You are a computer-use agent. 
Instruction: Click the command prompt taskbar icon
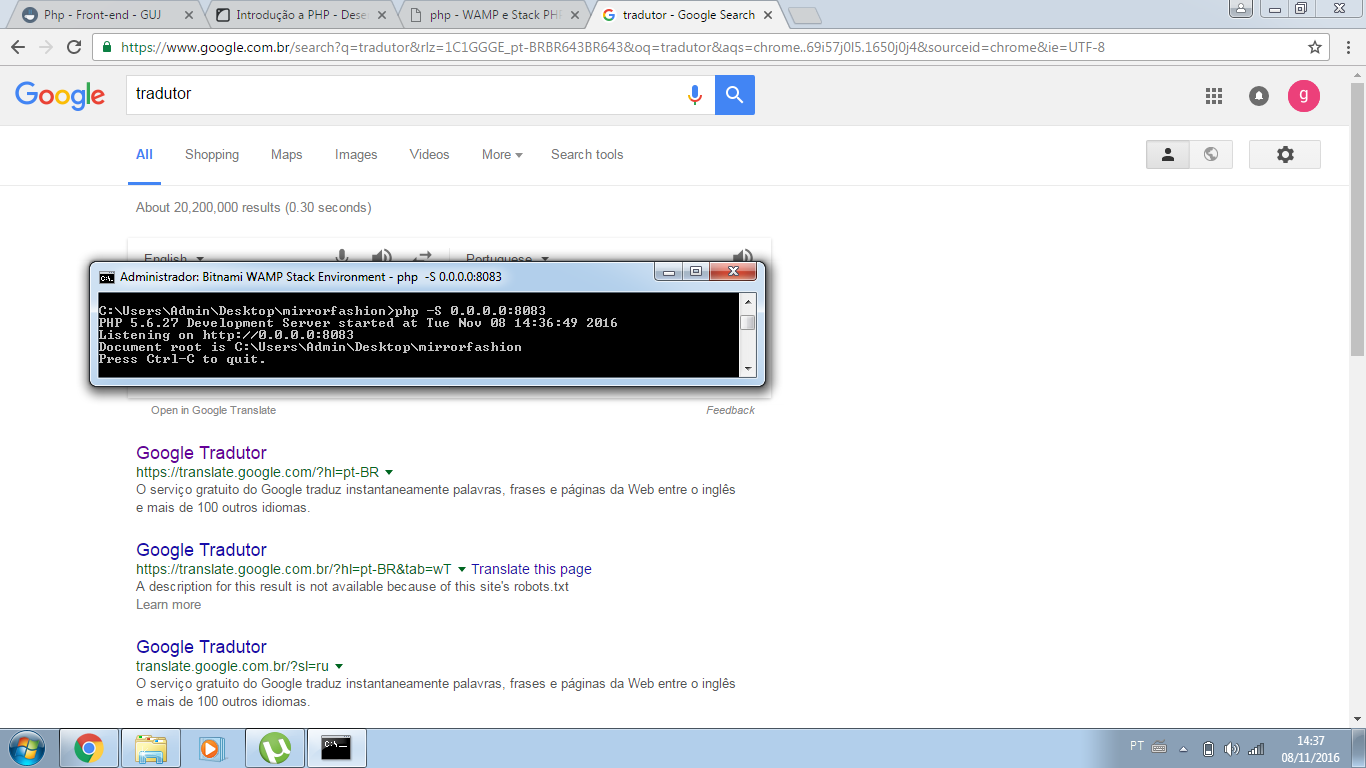point(336,748)
